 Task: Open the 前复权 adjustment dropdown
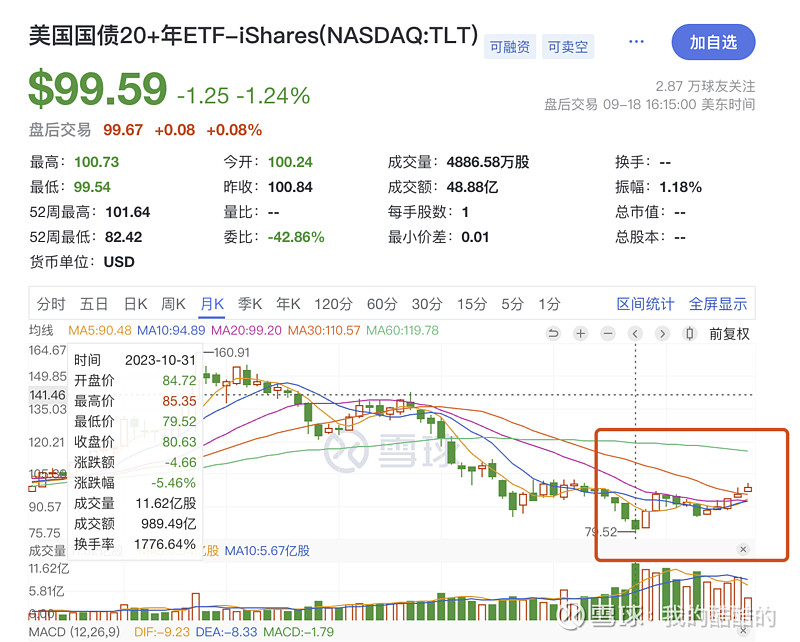tap(729, 334)
